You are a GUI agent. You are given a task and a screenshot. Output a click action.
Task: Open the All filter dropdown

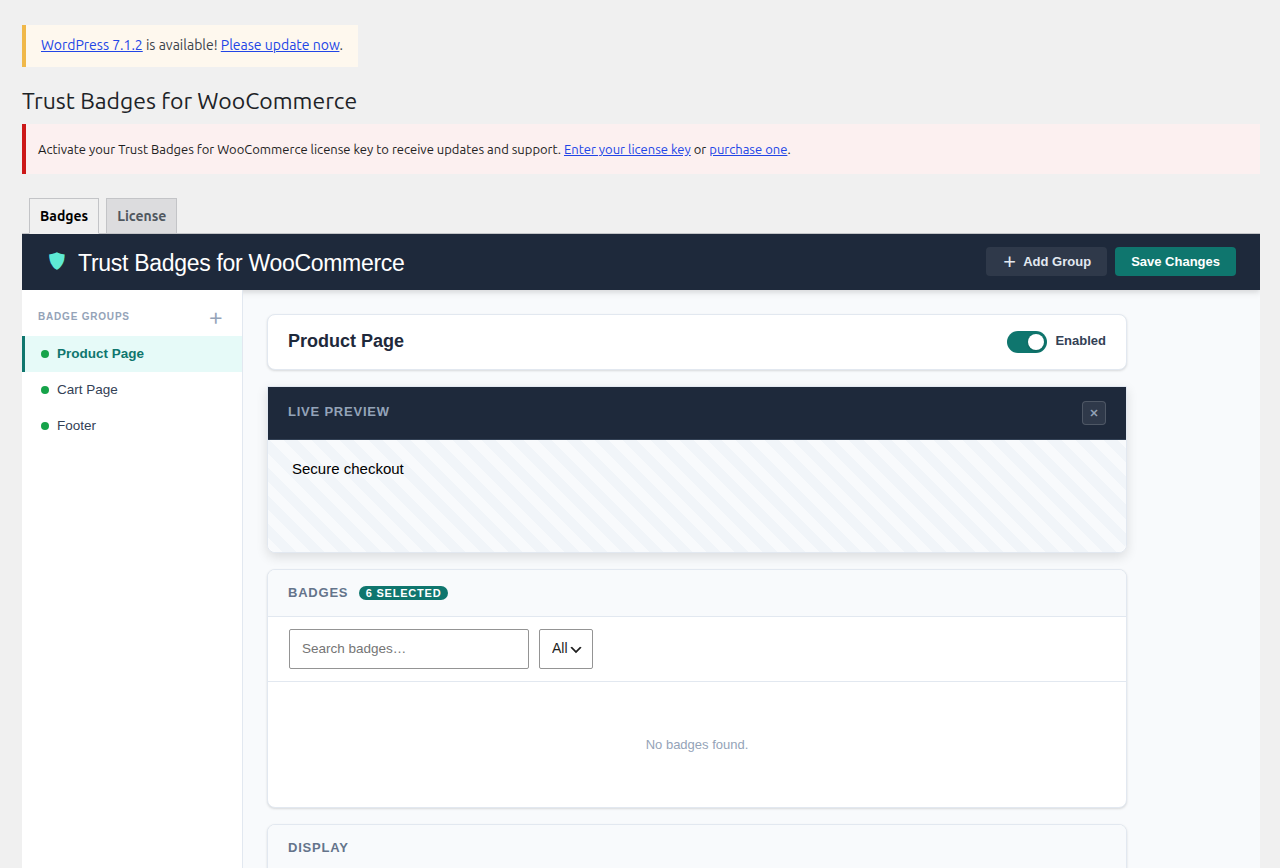coord(566,649)
